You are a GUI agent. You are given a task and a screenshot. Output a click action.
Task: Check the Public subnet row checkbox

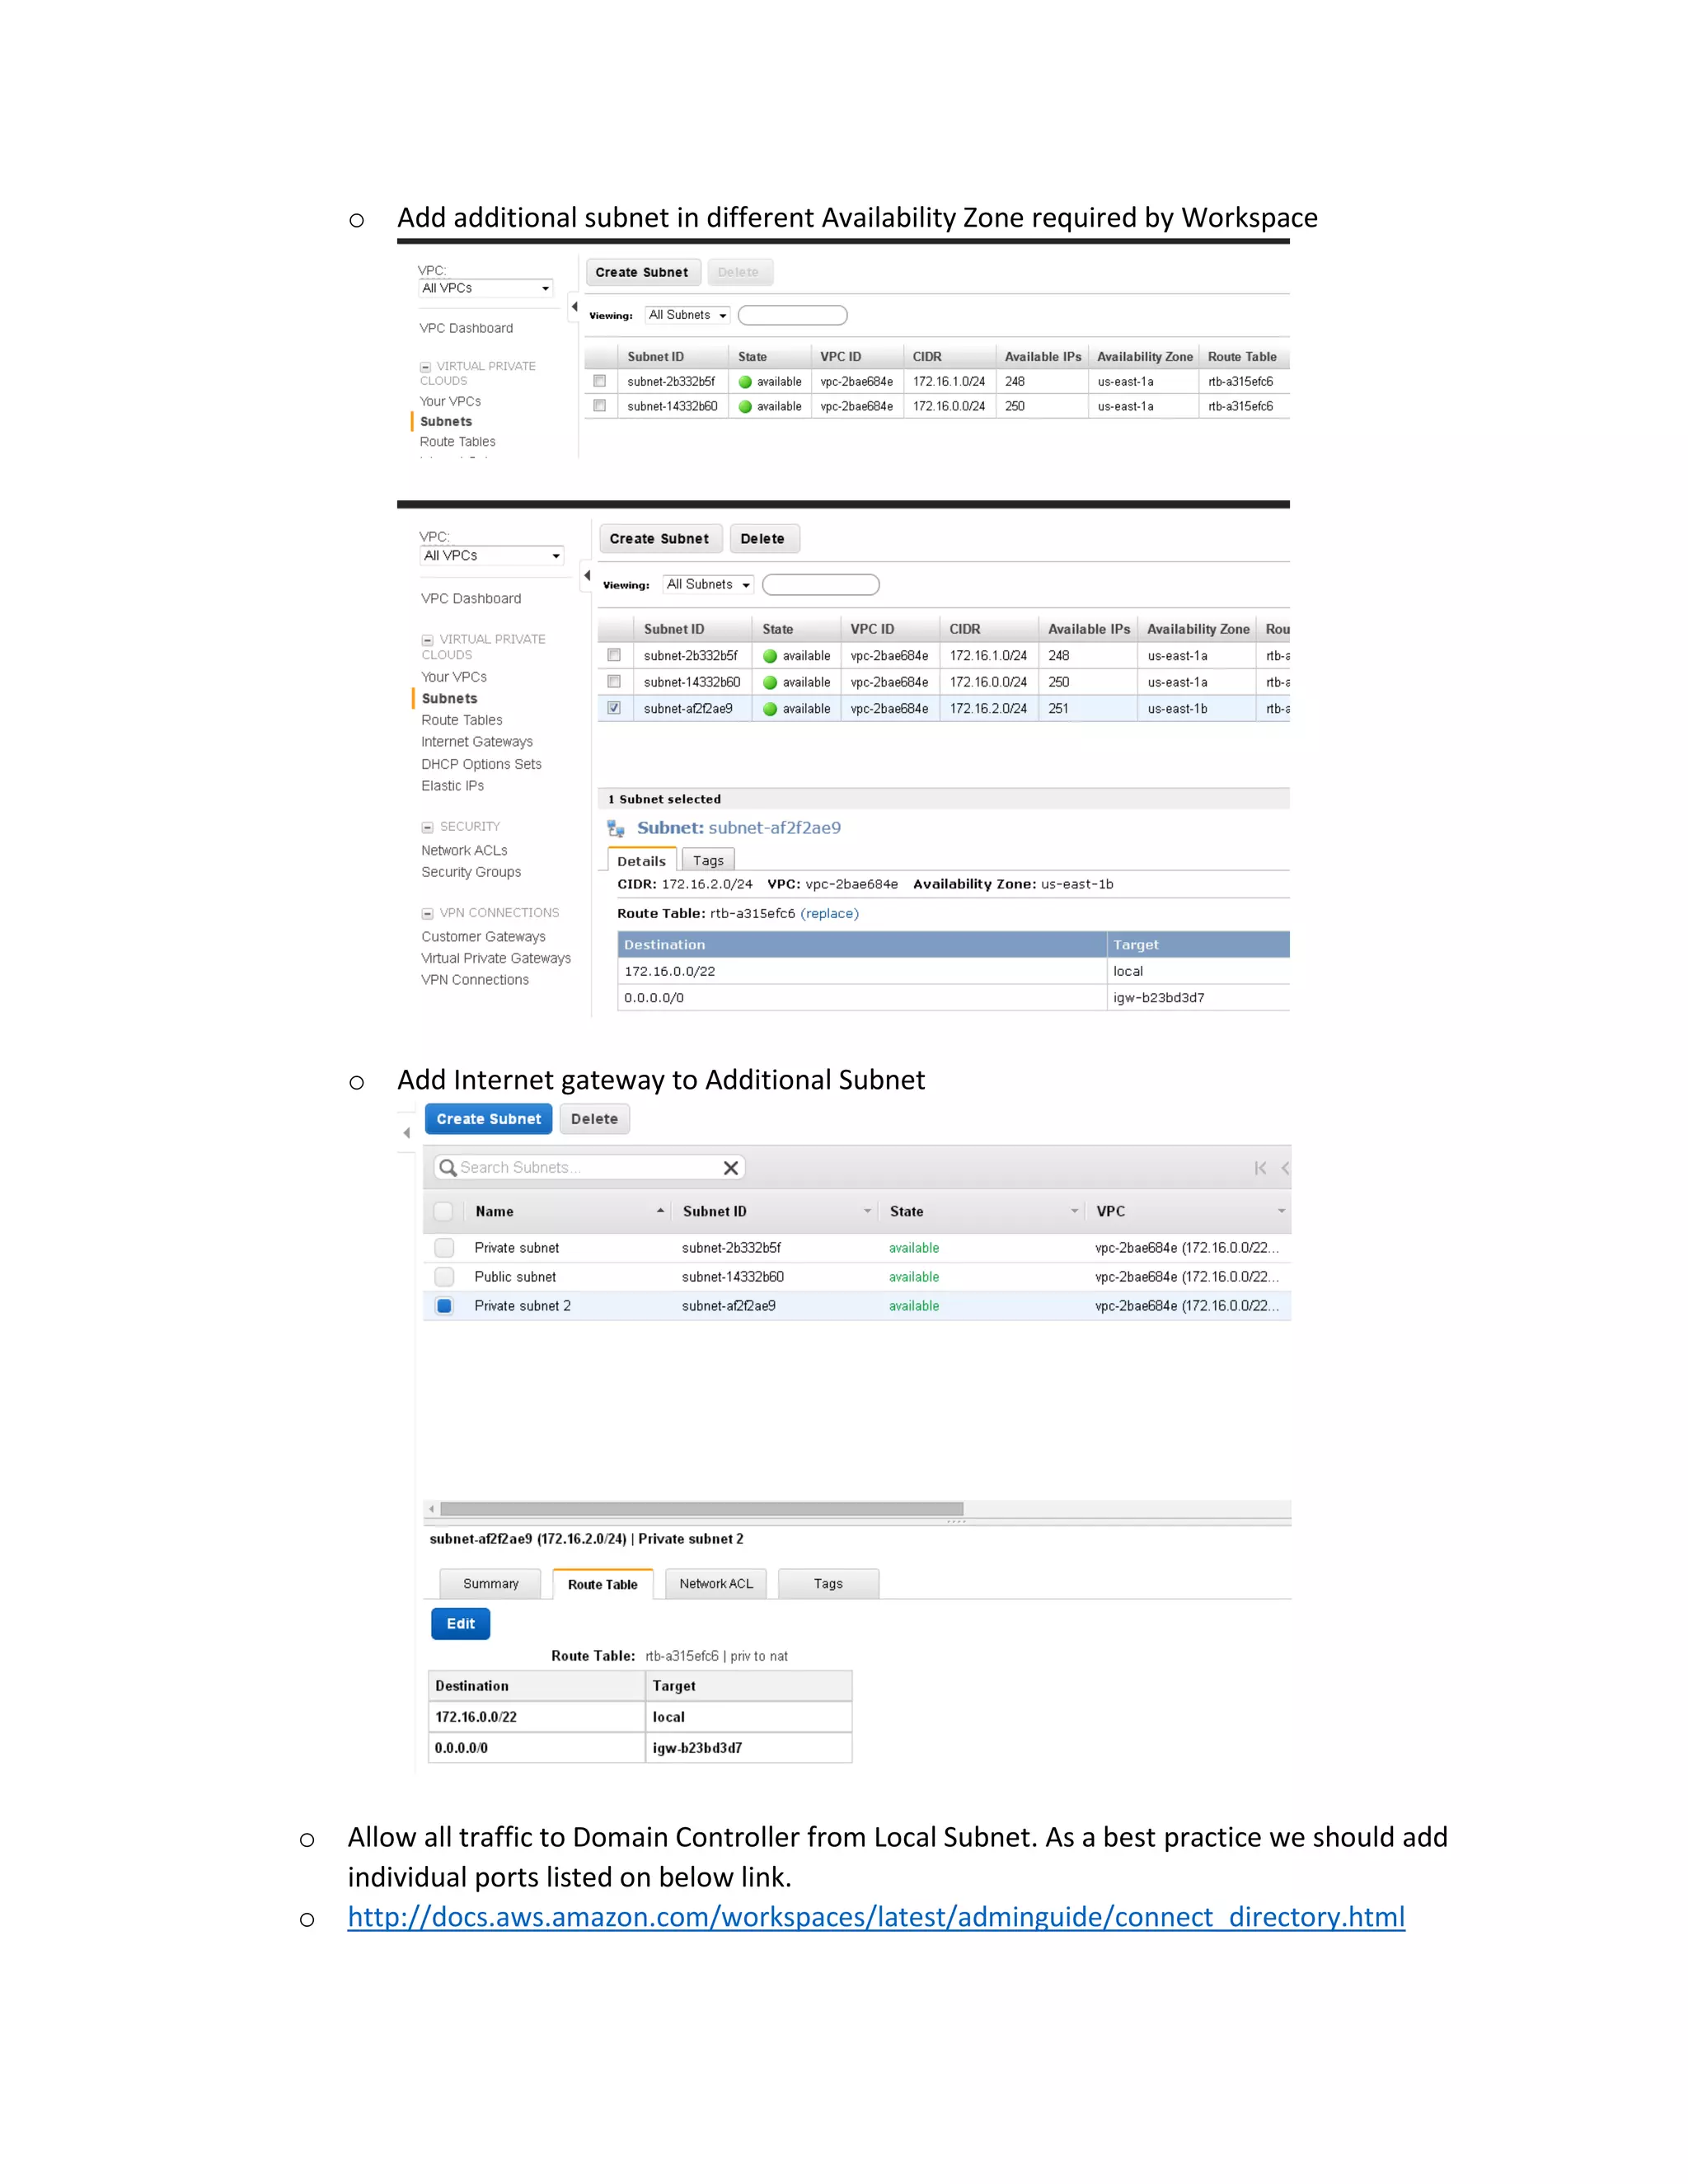(444, 1276)
